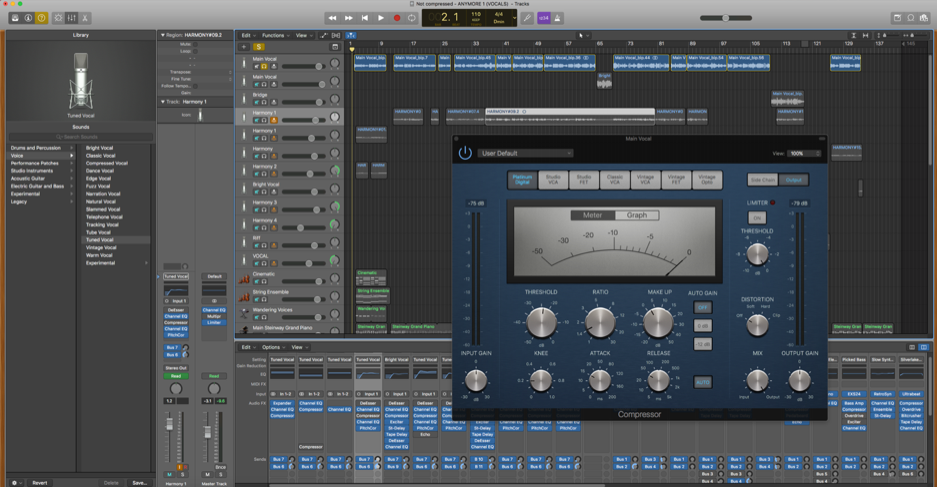The height and width of the screenshot is (487, 937).
Task: Click the Tuner icon in the control bar
Action: (x=527, y=18)
